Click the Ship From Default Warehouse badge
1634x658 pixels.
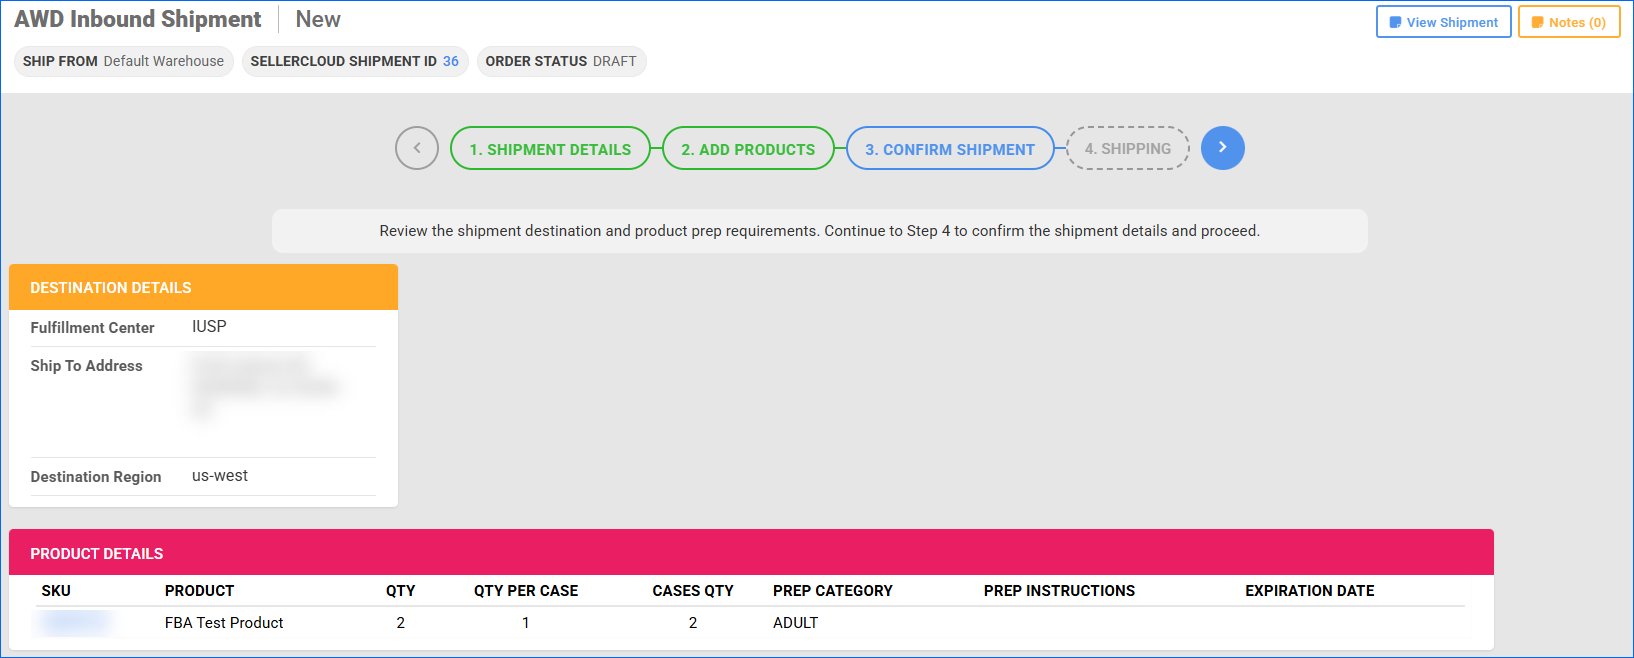[123, 61]
